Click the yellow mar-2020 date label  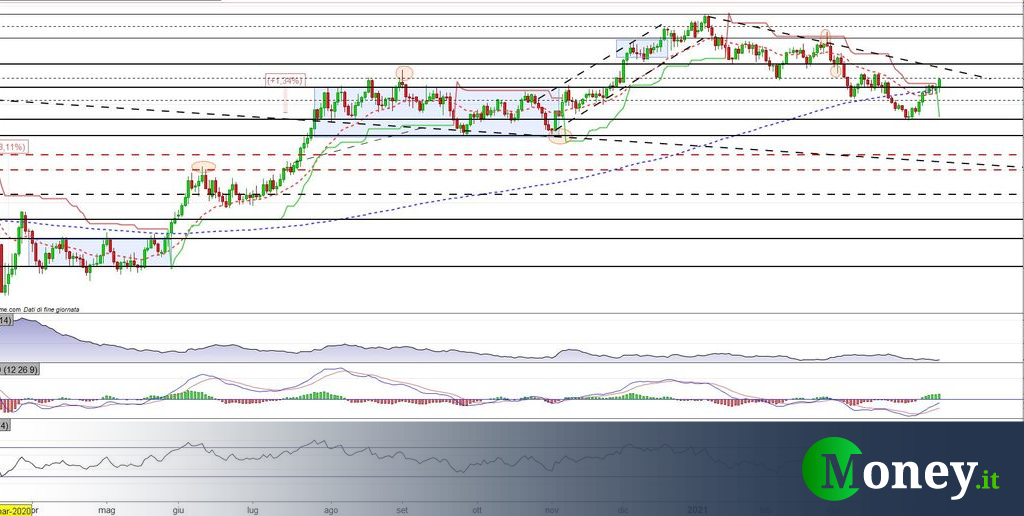pyautogui.click(x=16, y=508)
